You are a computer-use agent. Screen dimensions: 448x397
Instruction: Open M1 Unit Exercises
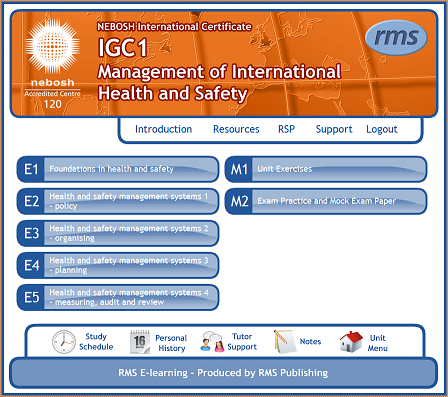326,169
